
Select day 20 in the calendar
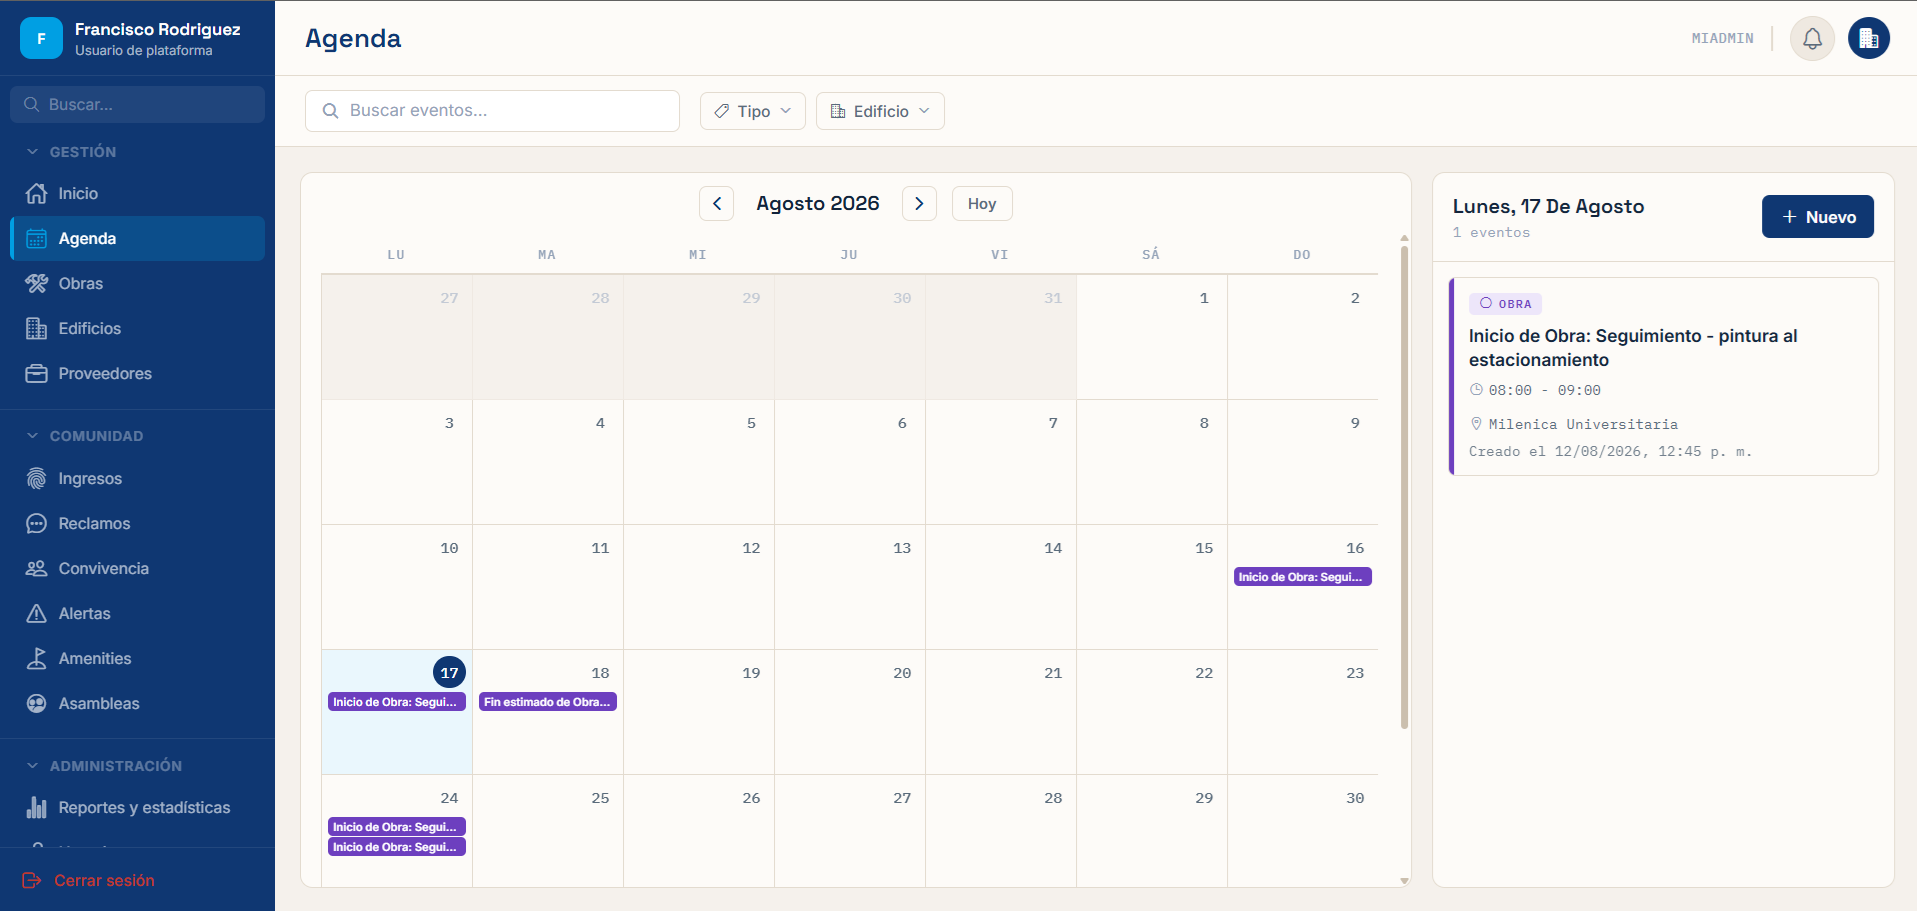click(x=850, y=712)
